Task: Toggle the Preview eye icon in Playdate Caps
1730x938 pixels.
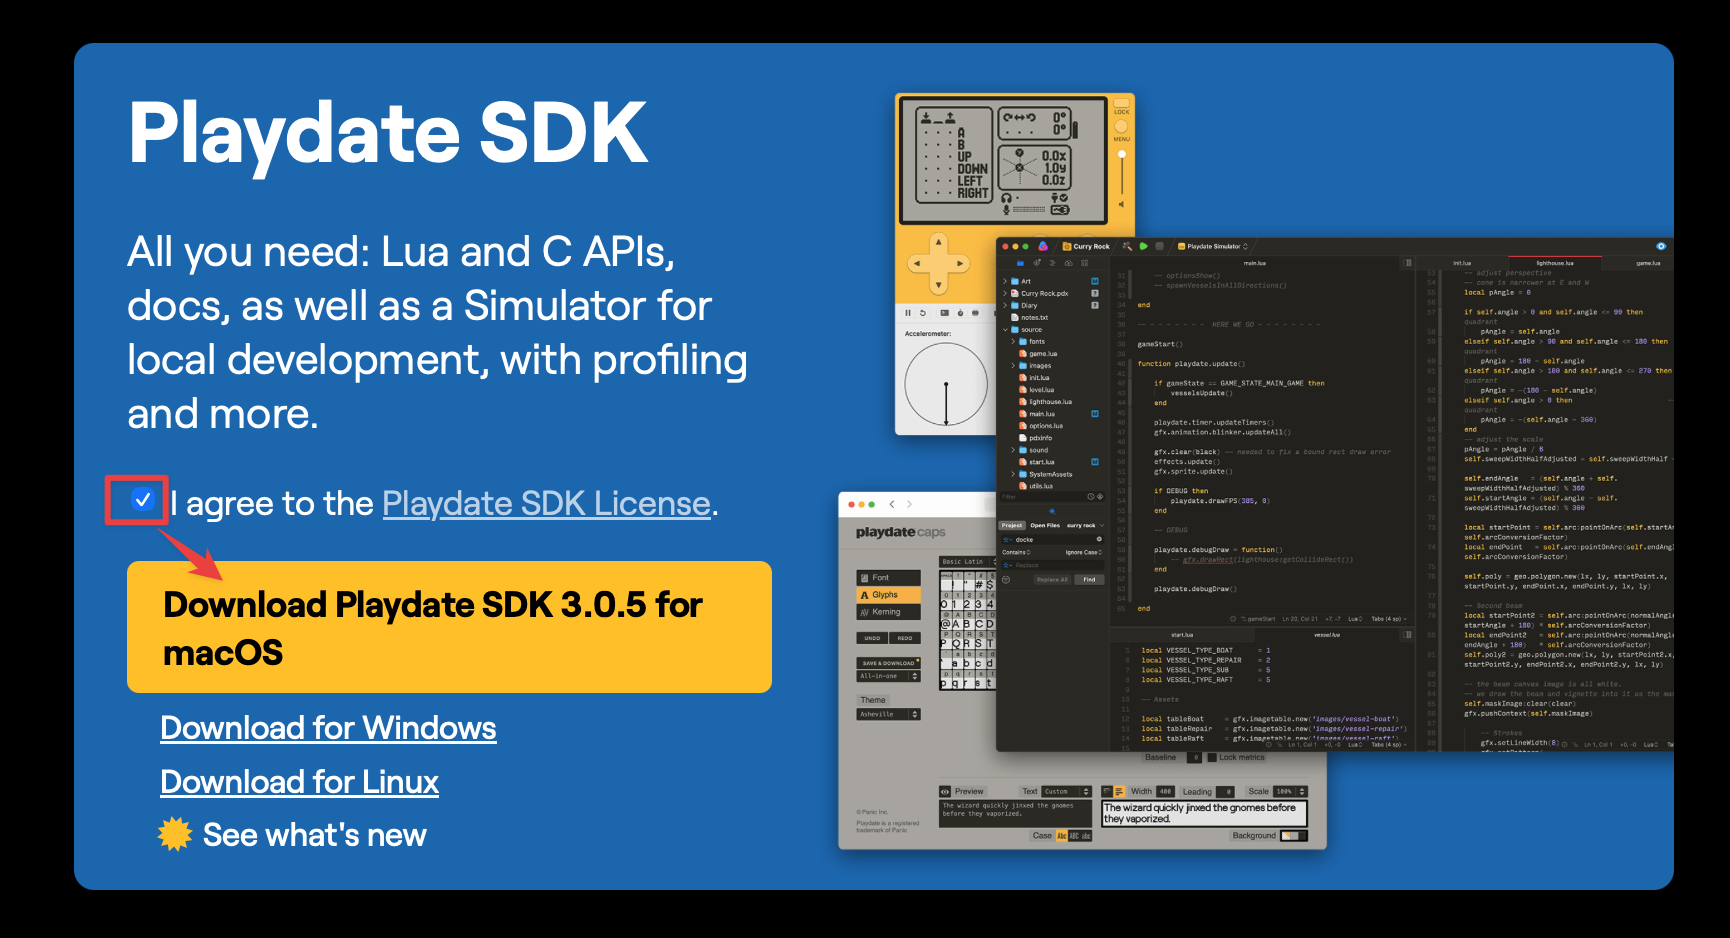Action: (x=945, y=792)
